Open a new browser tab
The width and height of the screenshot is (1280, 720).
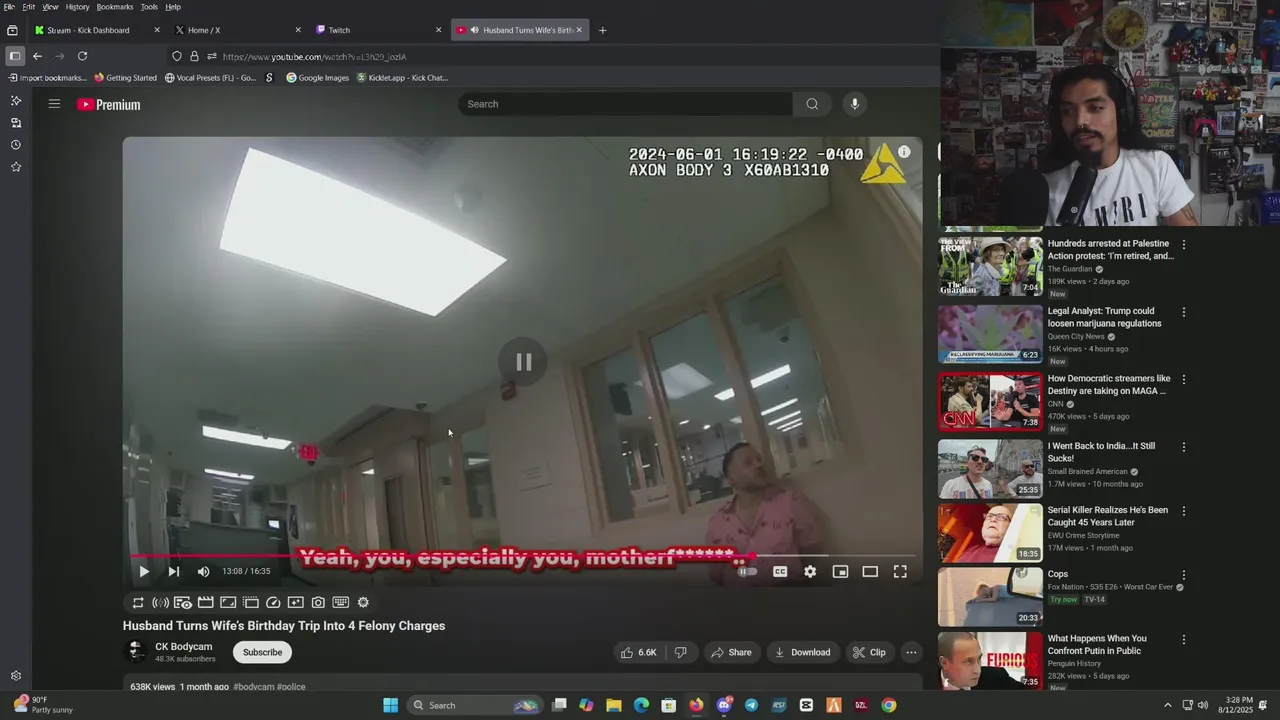(x=602, y=30)
